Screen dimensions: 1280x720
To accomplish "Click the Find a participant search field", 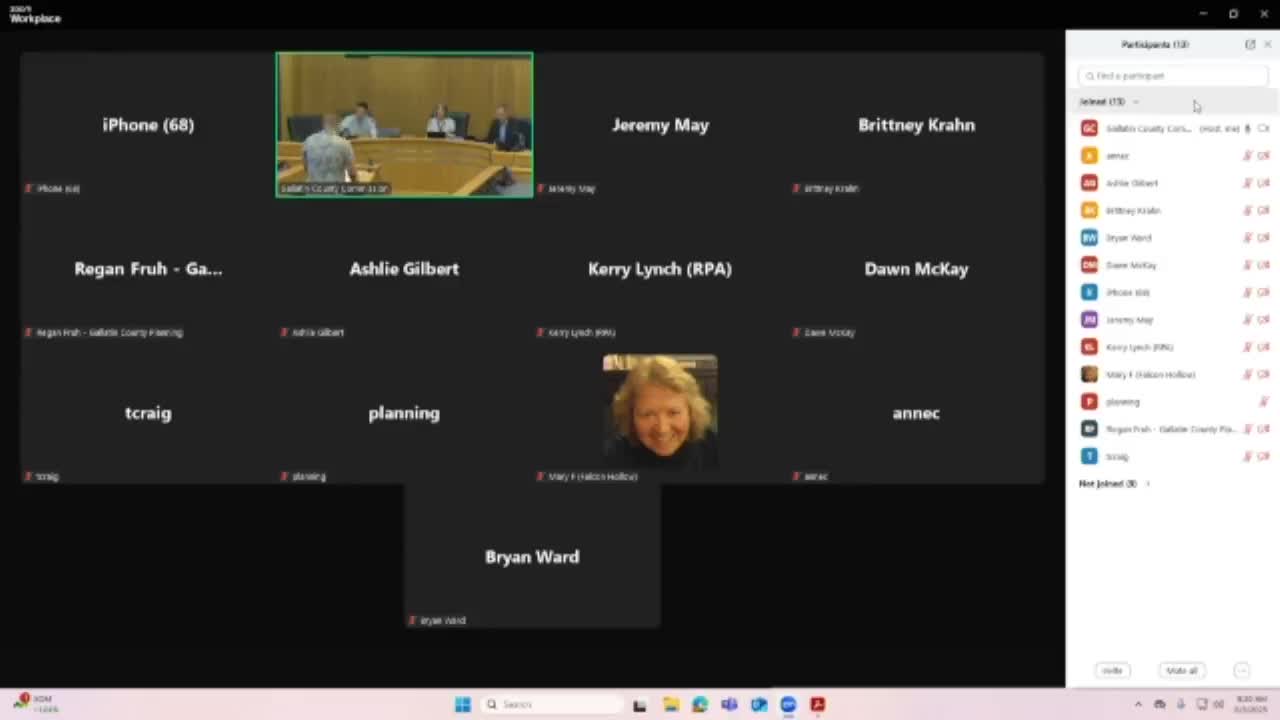I will pos(1172,76).
